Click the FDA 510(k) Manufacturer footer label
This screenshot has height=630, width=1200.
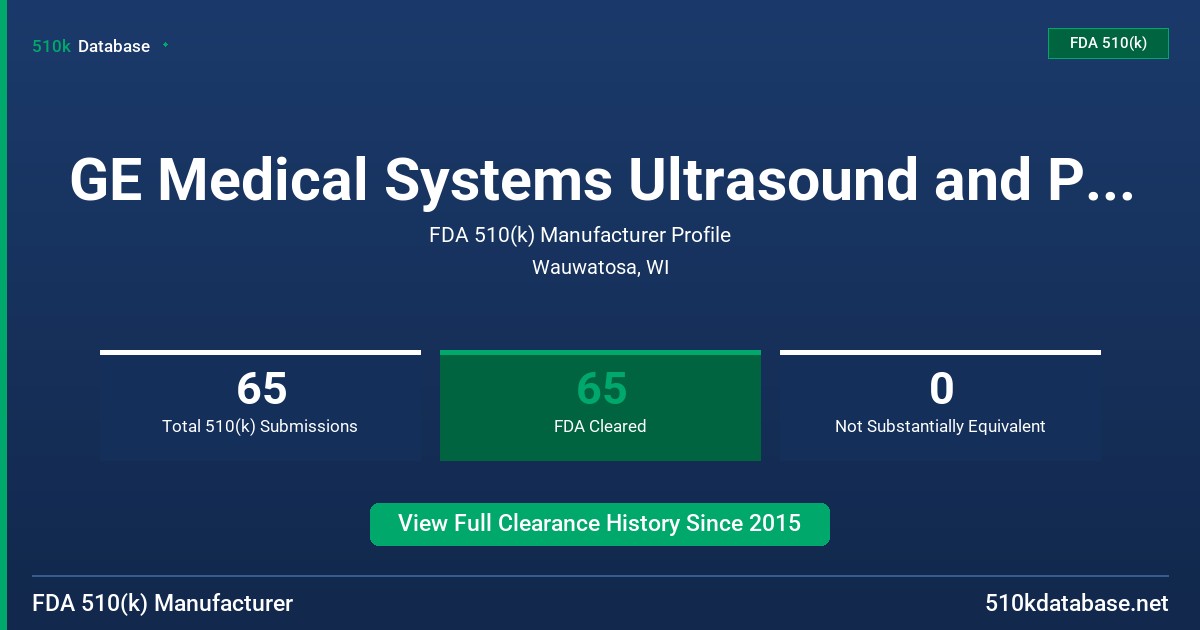[x=163, y=603]
